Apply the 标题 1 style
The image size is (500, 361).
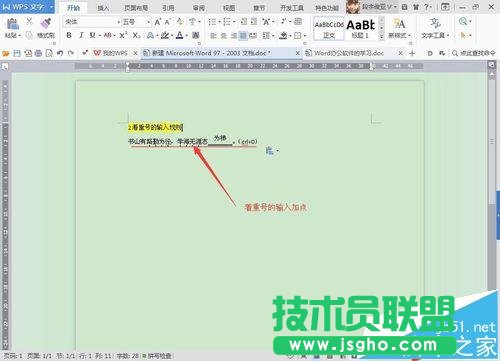[x=361, y=29]
